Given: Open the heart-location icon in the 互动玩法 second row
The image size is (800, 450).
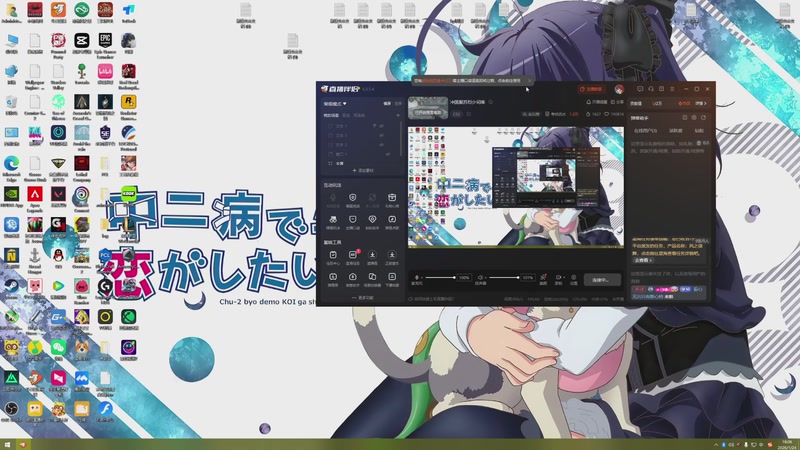Looking at the screenshot, I should 372,219.
